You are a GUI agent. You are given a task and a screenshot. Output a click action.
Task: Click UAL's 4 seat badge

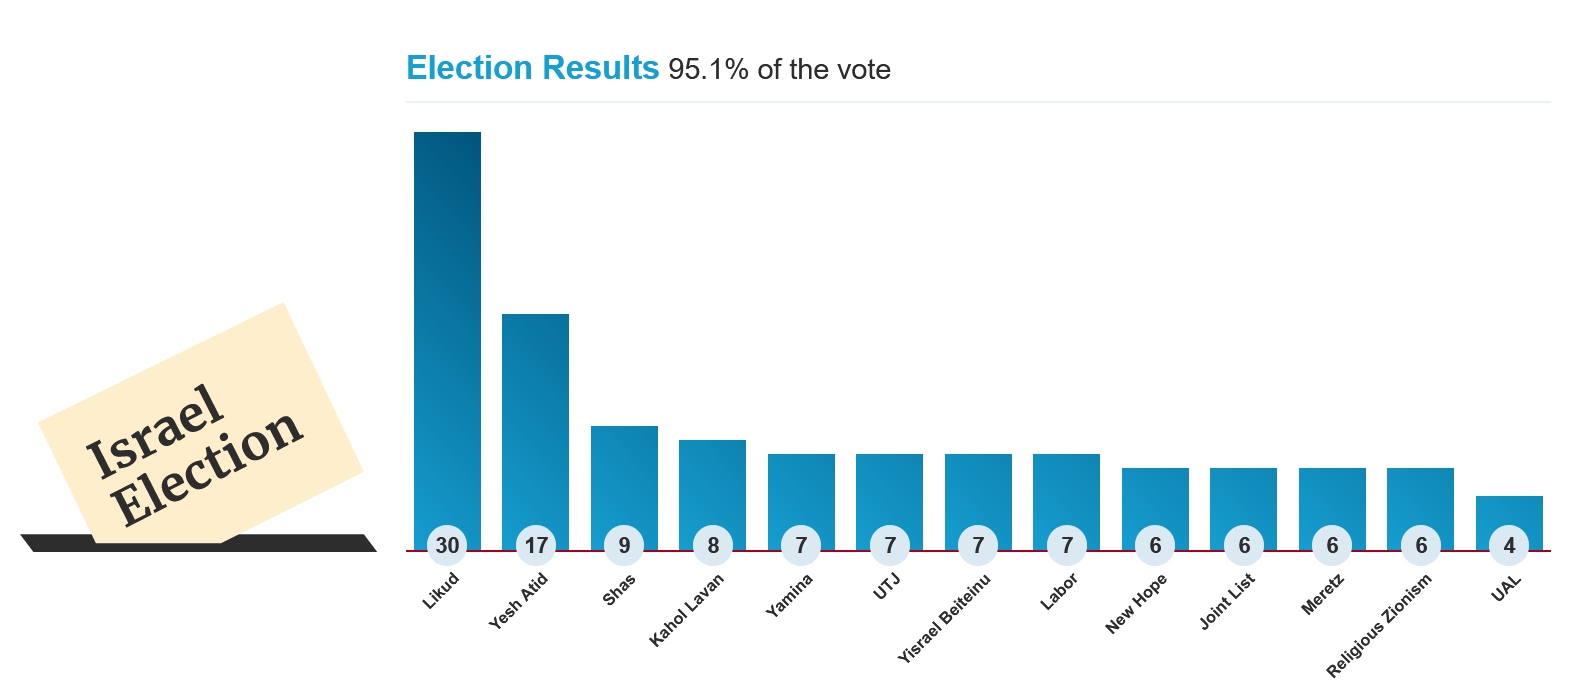tap(1509, 545)
